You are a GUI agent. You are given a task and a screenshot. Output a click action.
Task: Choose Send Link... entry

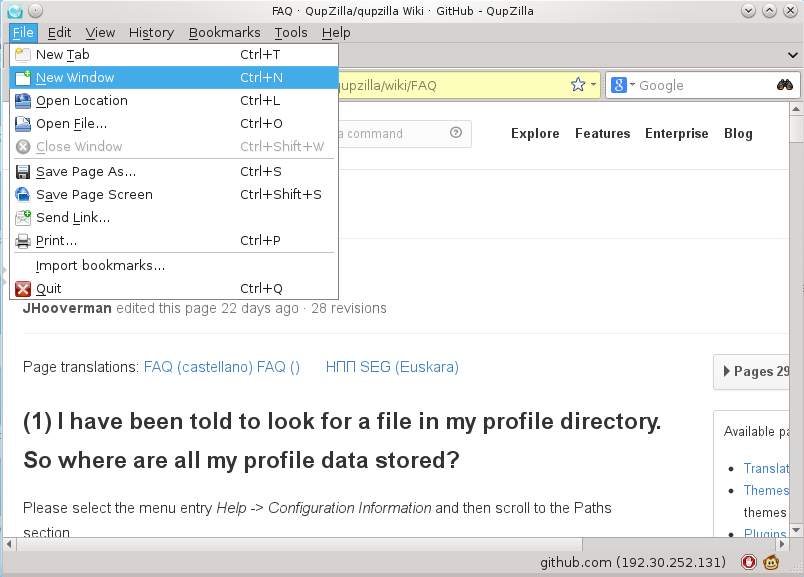[174, 217]
